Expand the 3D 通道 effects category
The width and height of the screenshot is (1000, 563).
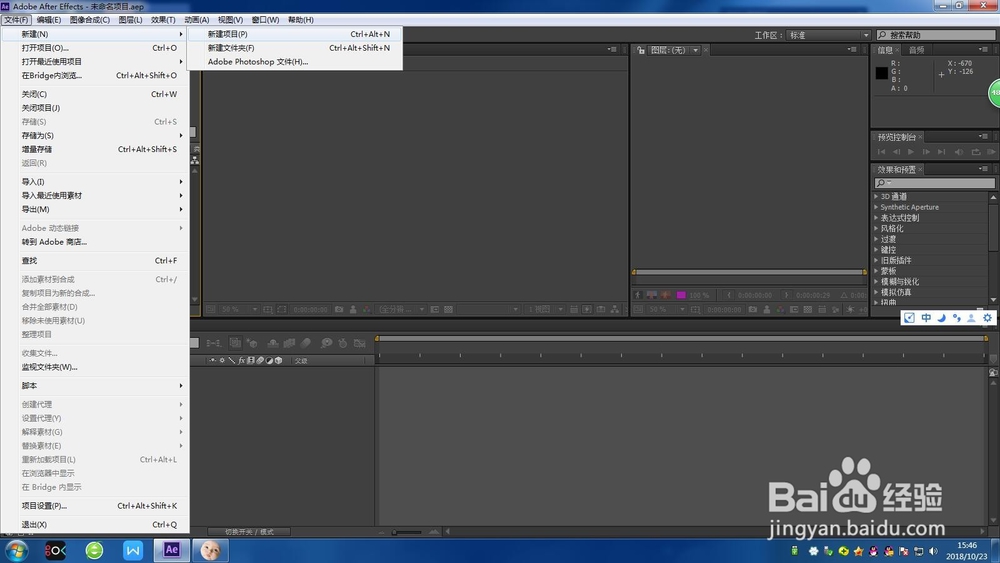pos(876,196)
